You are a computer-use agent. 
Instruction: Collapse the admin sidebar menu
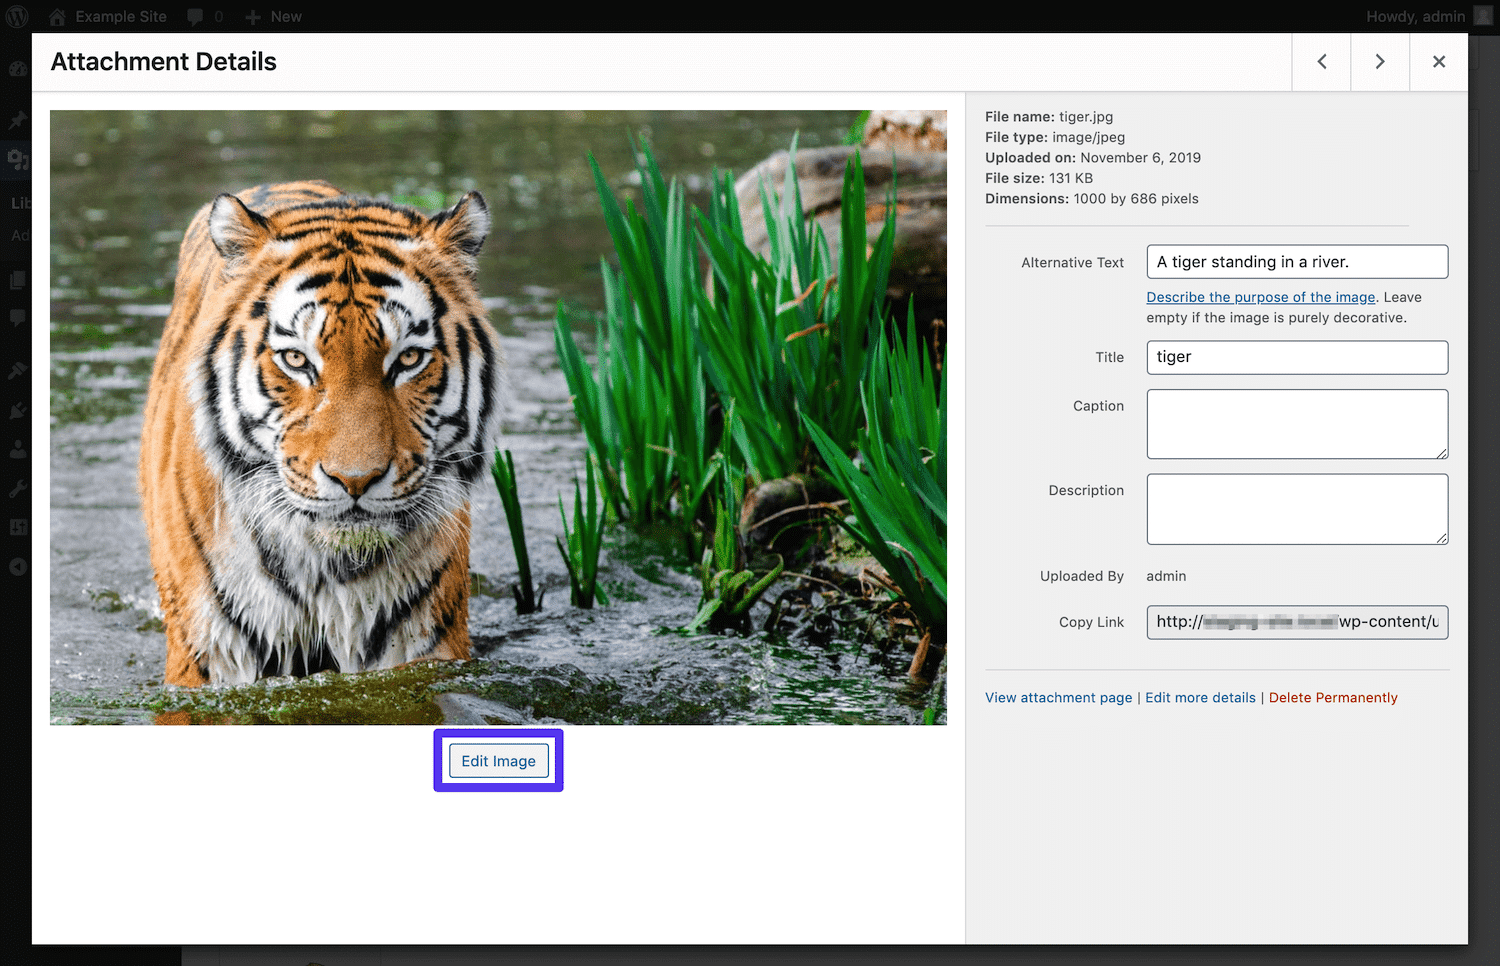[17, 567]
